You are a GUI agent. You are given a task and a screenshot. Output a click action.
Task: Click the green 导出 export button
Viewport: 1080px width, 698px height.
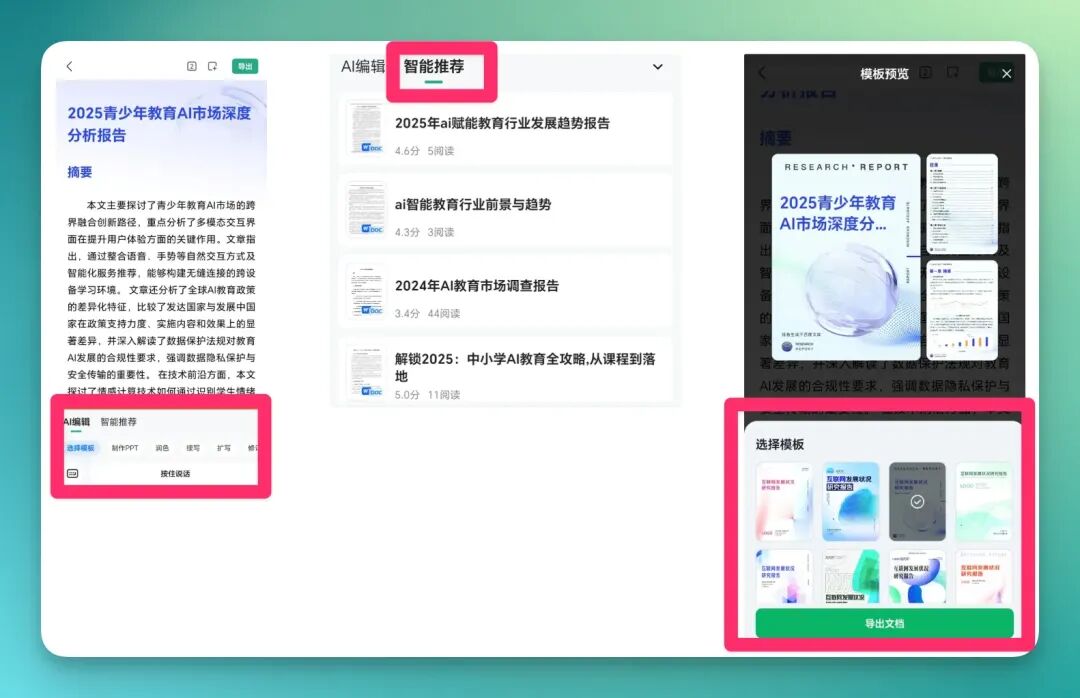click(245, 66)
